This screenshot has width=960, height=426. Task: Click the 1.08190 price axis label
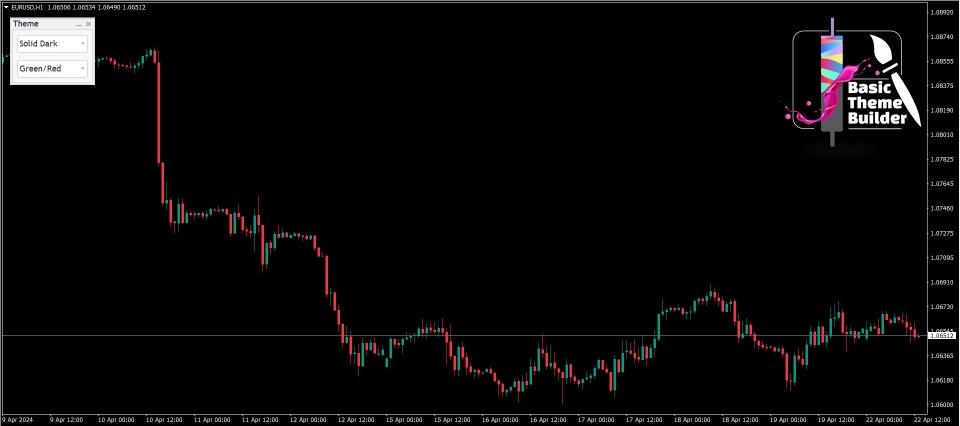coord(941,110)
